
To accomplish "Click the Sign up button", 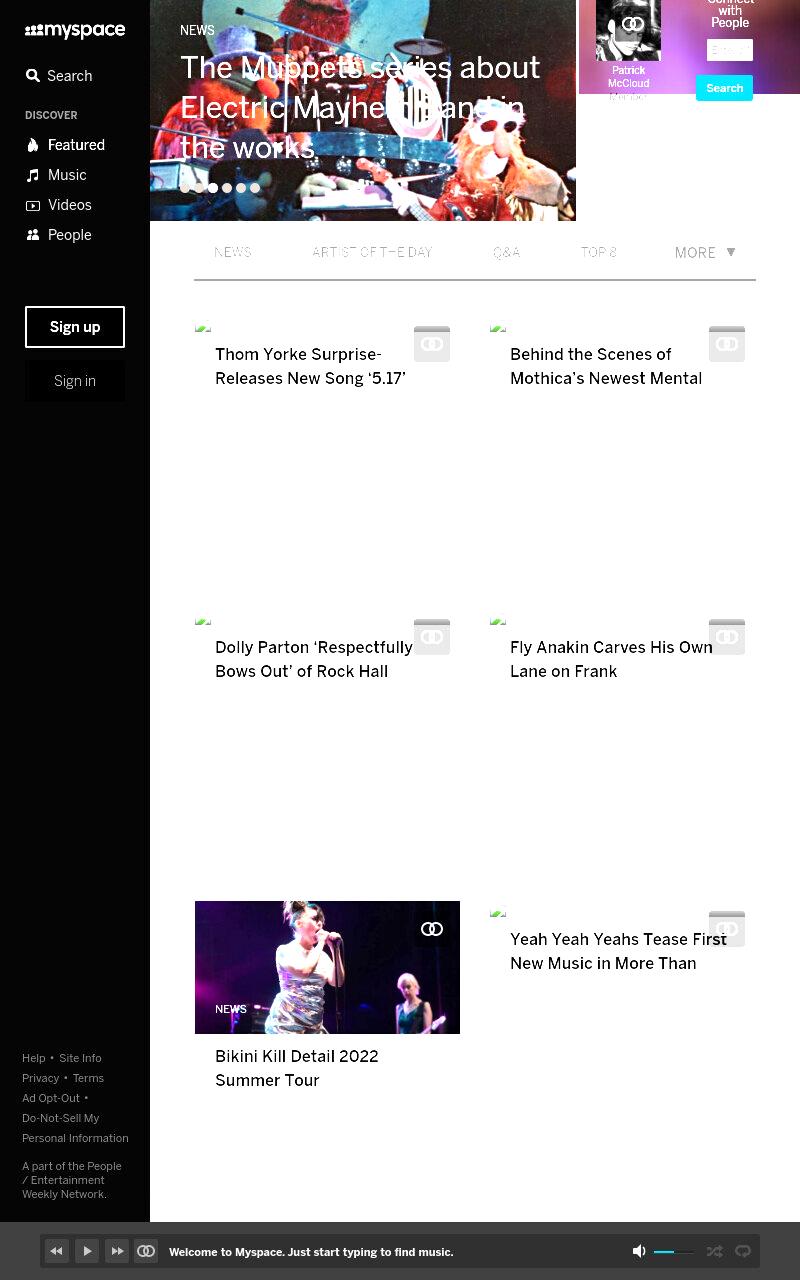I will 75,327.
